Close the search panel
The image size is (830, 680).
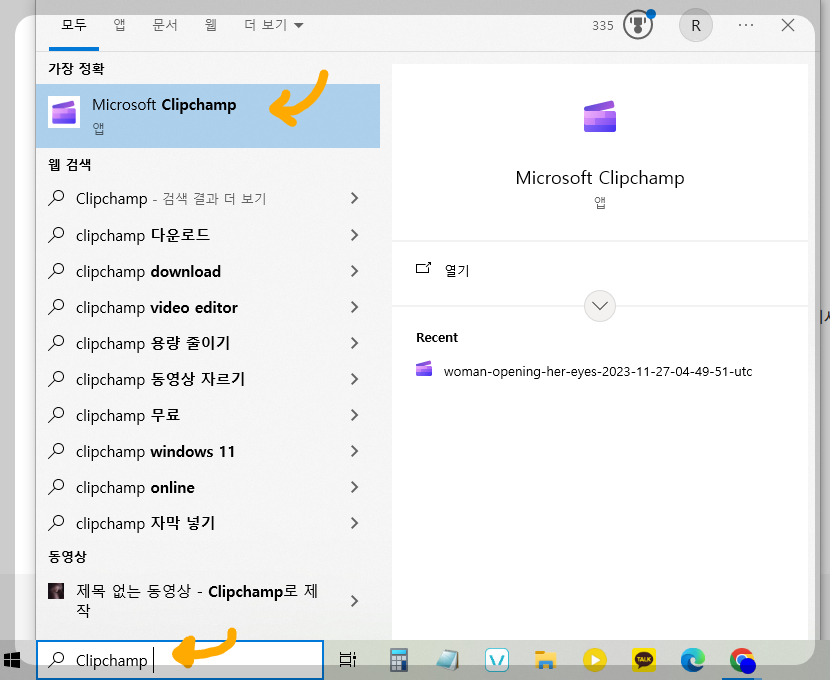[788, 25]
